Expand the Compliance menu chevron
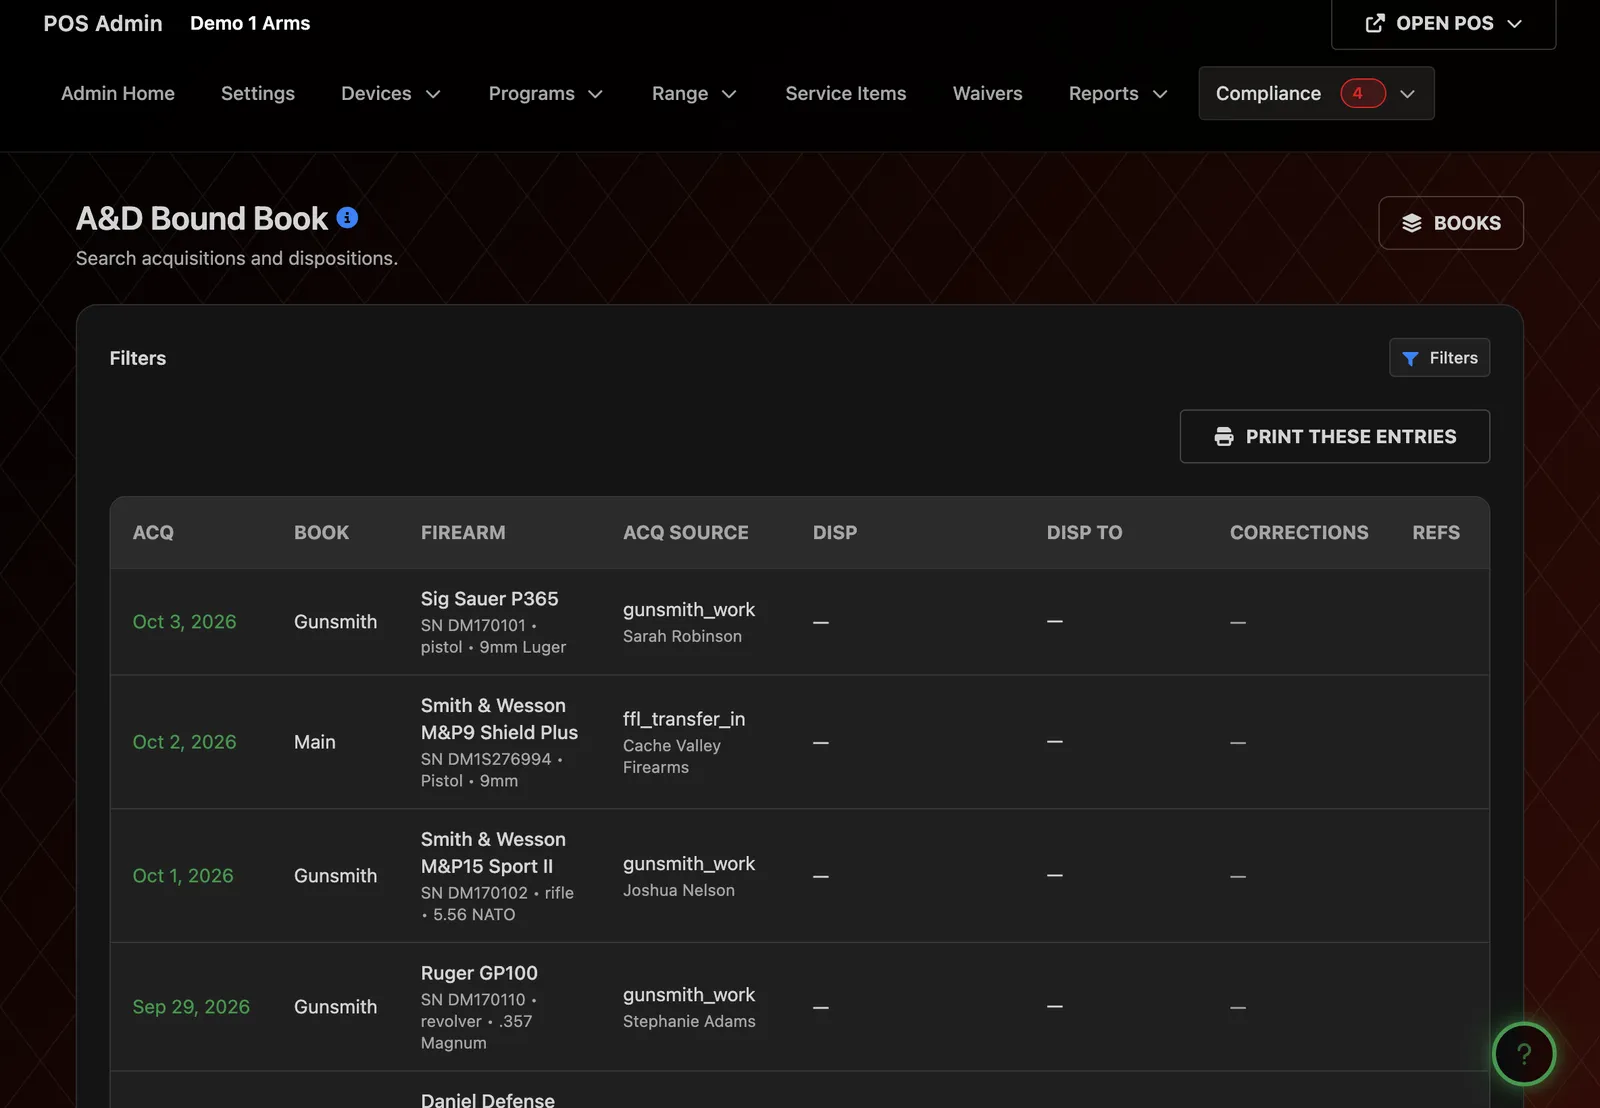 [x=1407, y=94]
